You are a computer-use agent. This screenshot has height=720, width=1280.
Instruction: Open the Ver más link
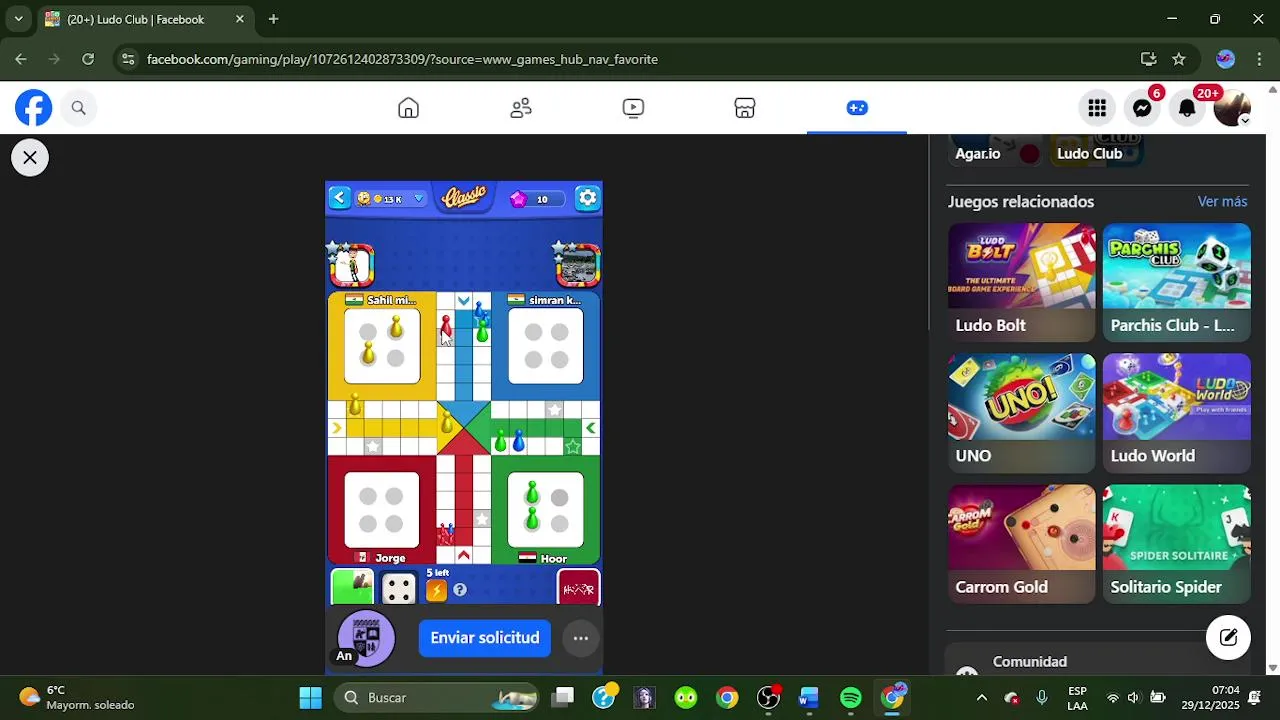click(x=1222, y=201)
